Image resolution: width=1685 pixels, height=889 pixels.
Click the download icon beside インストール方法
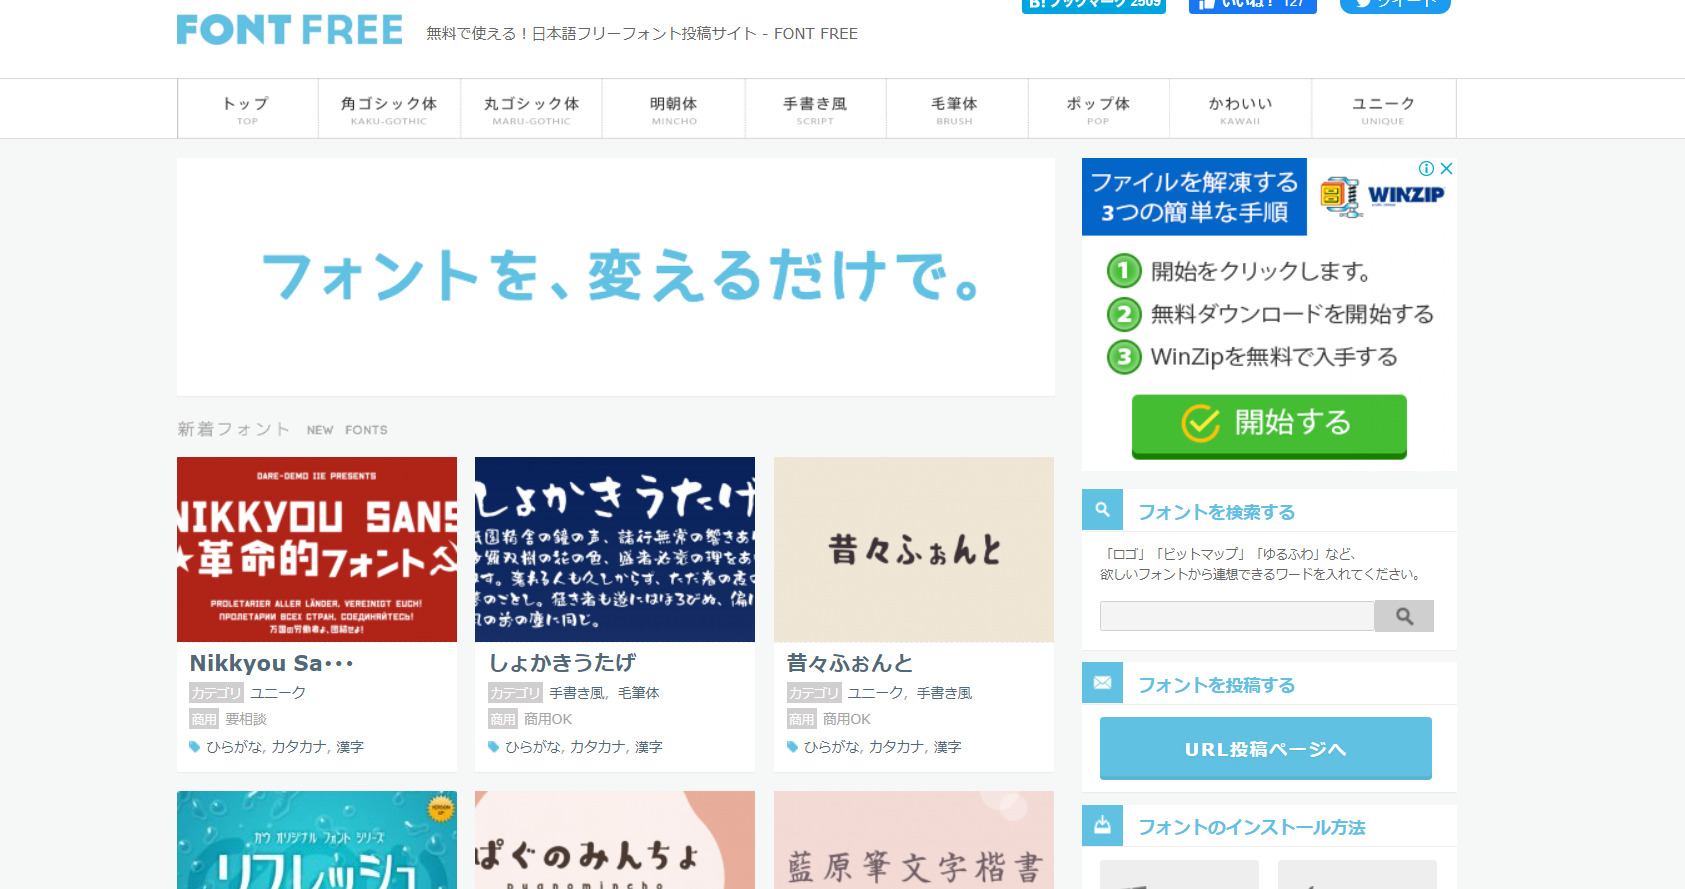(1102, 825)
